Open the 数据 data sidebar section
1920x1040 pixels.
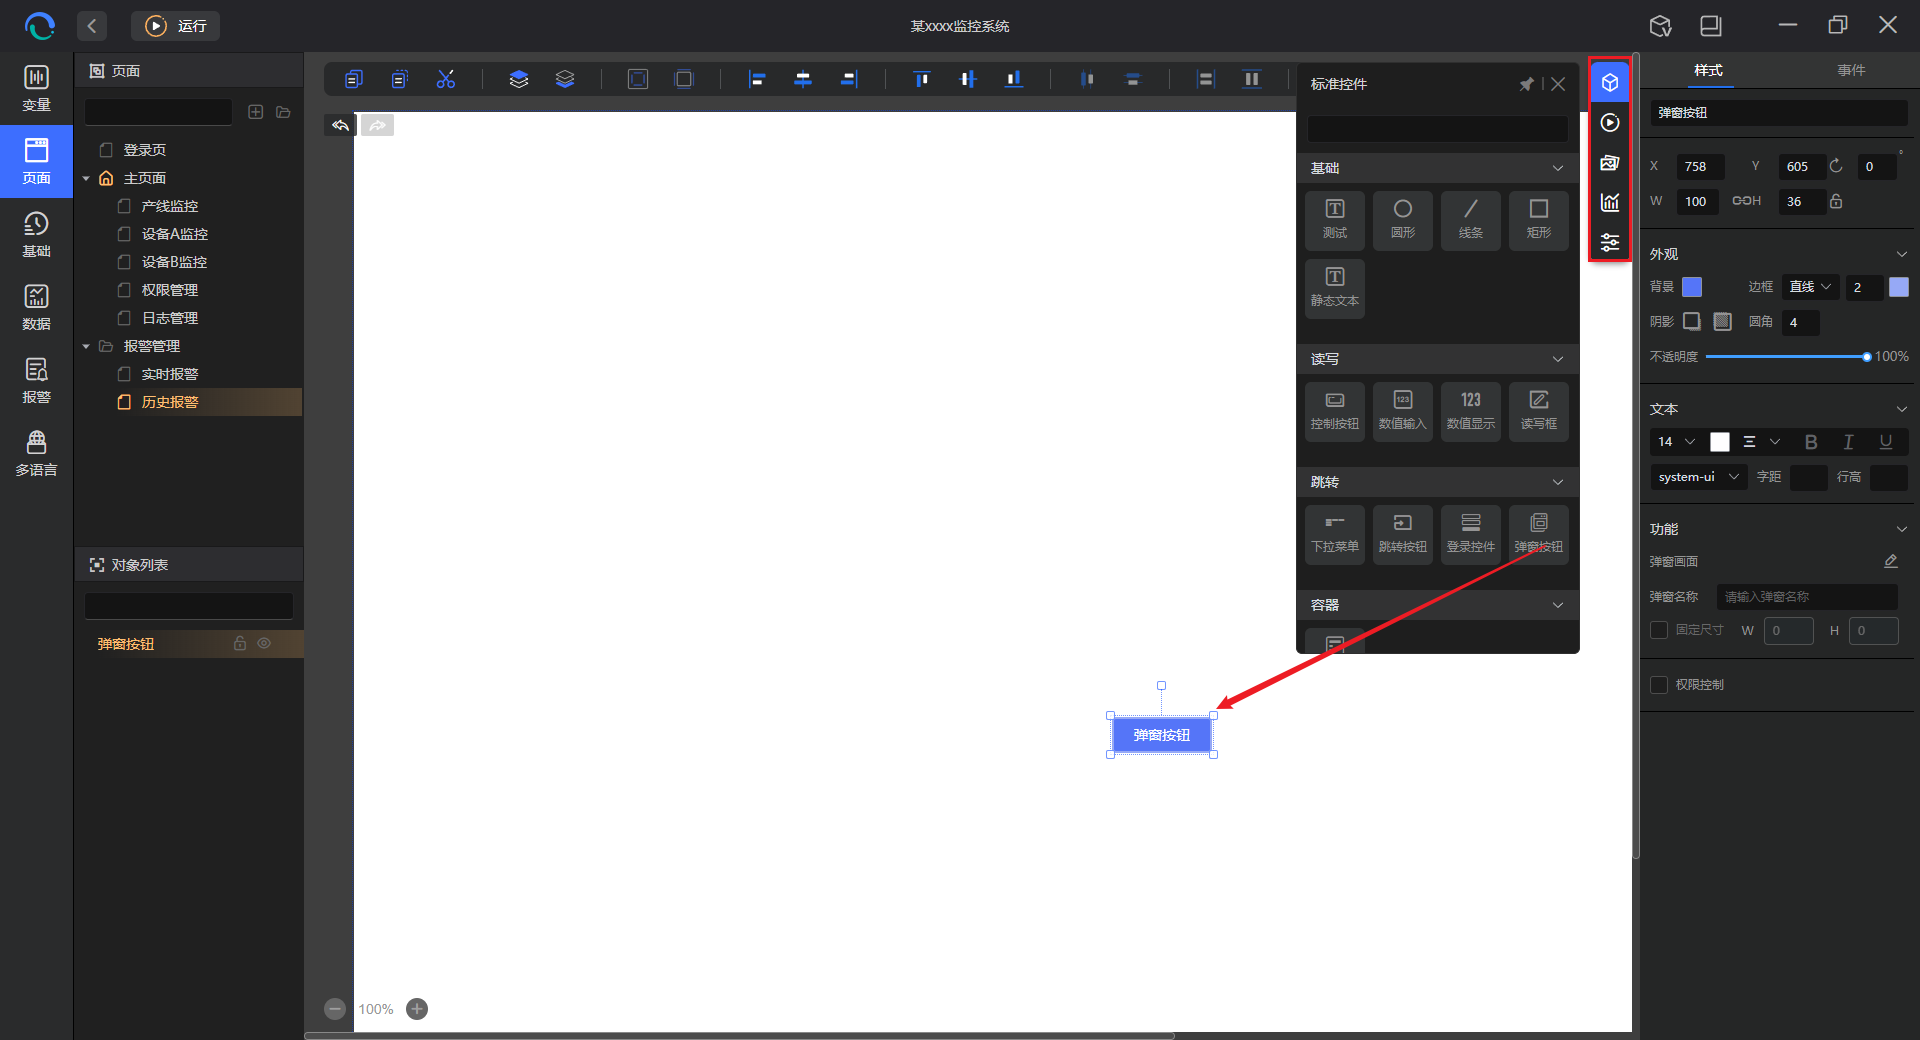tap(36, 307)
